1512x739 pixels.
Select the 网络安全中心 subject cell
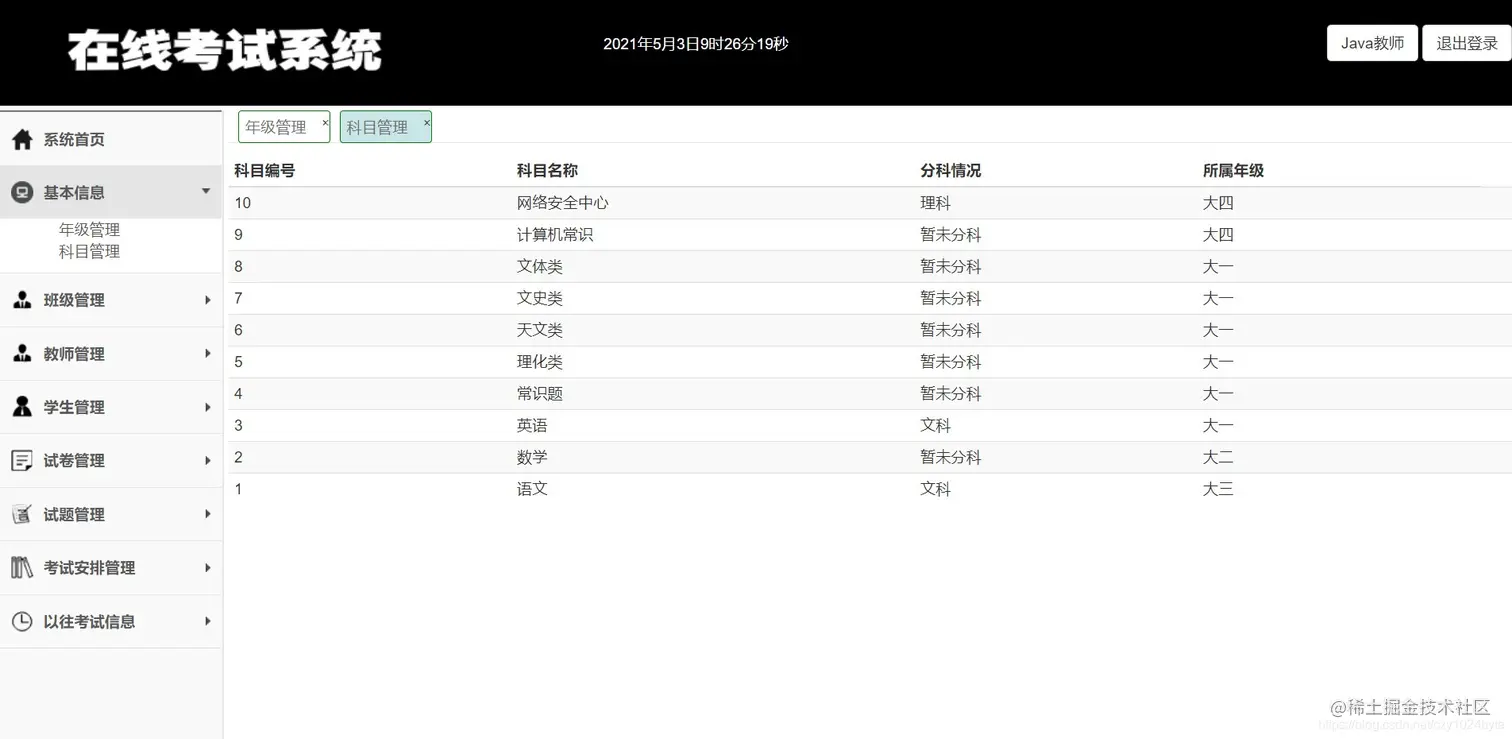click(563, 203)
